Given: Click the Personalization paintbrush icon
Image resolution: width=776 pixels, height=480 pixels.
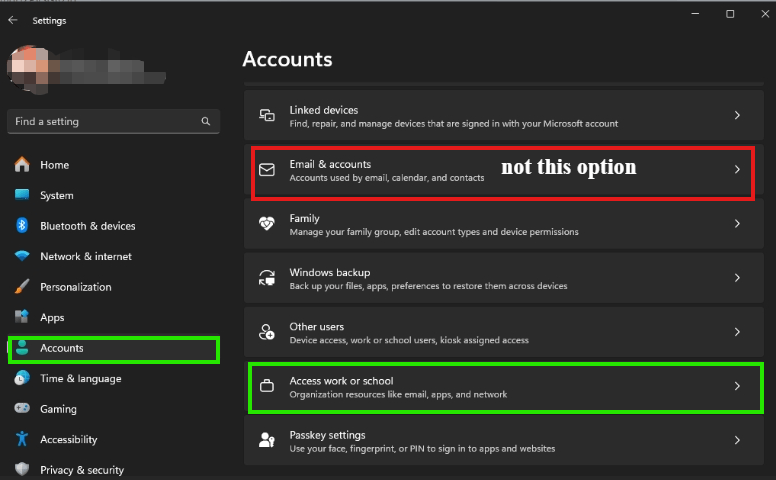Looking at the screenshot, I should (22, 287).
